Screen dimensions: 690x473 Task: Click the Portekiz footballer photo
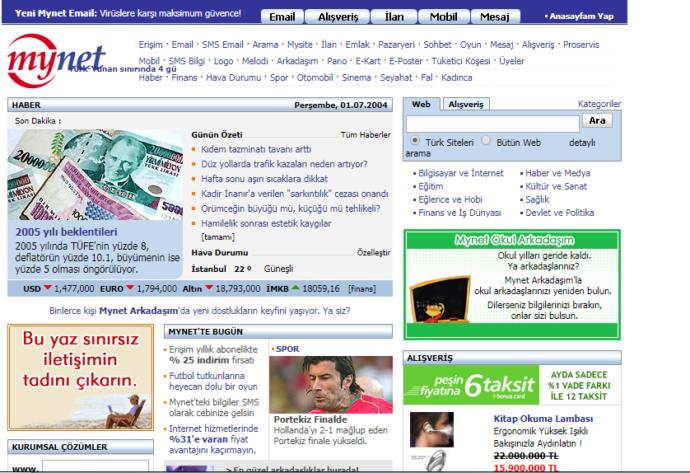[x=331, y=385]
